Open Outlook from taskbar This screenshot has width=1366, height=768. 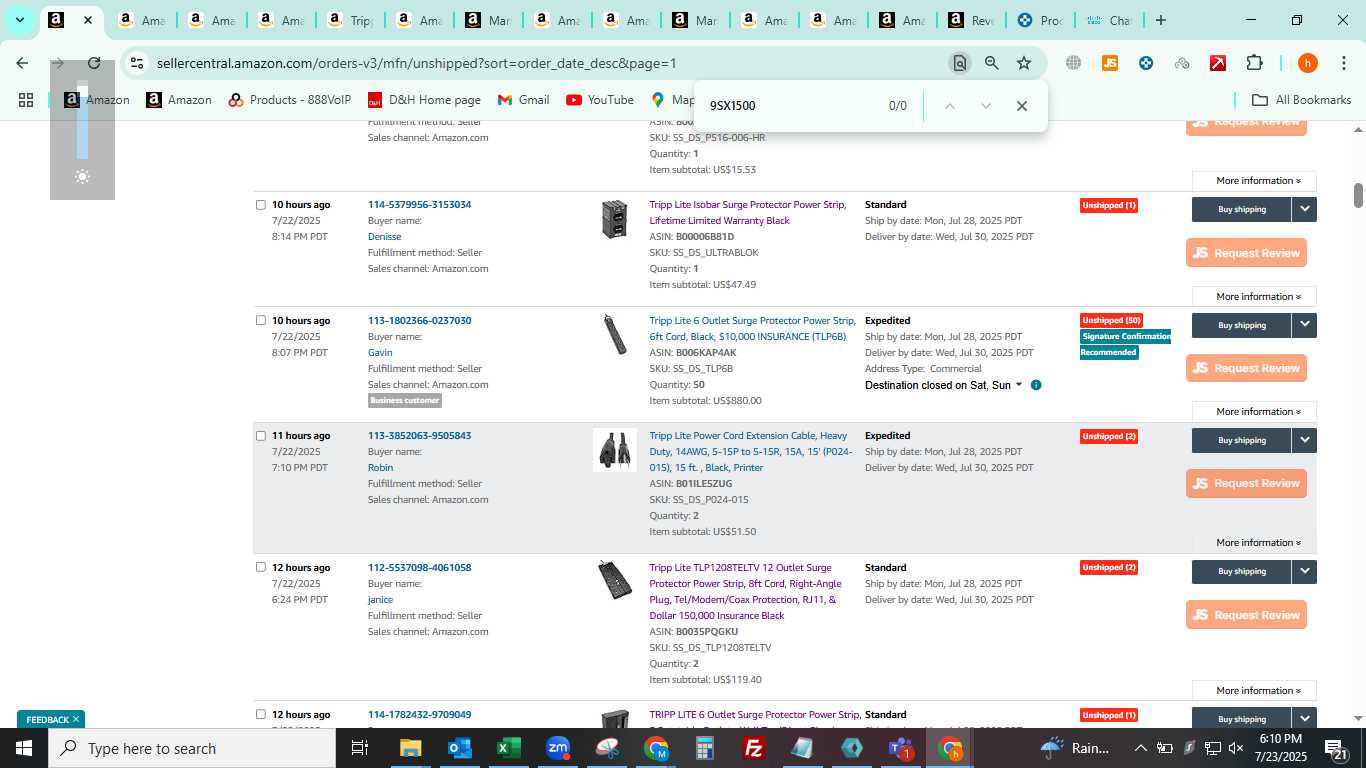(459, 748)
